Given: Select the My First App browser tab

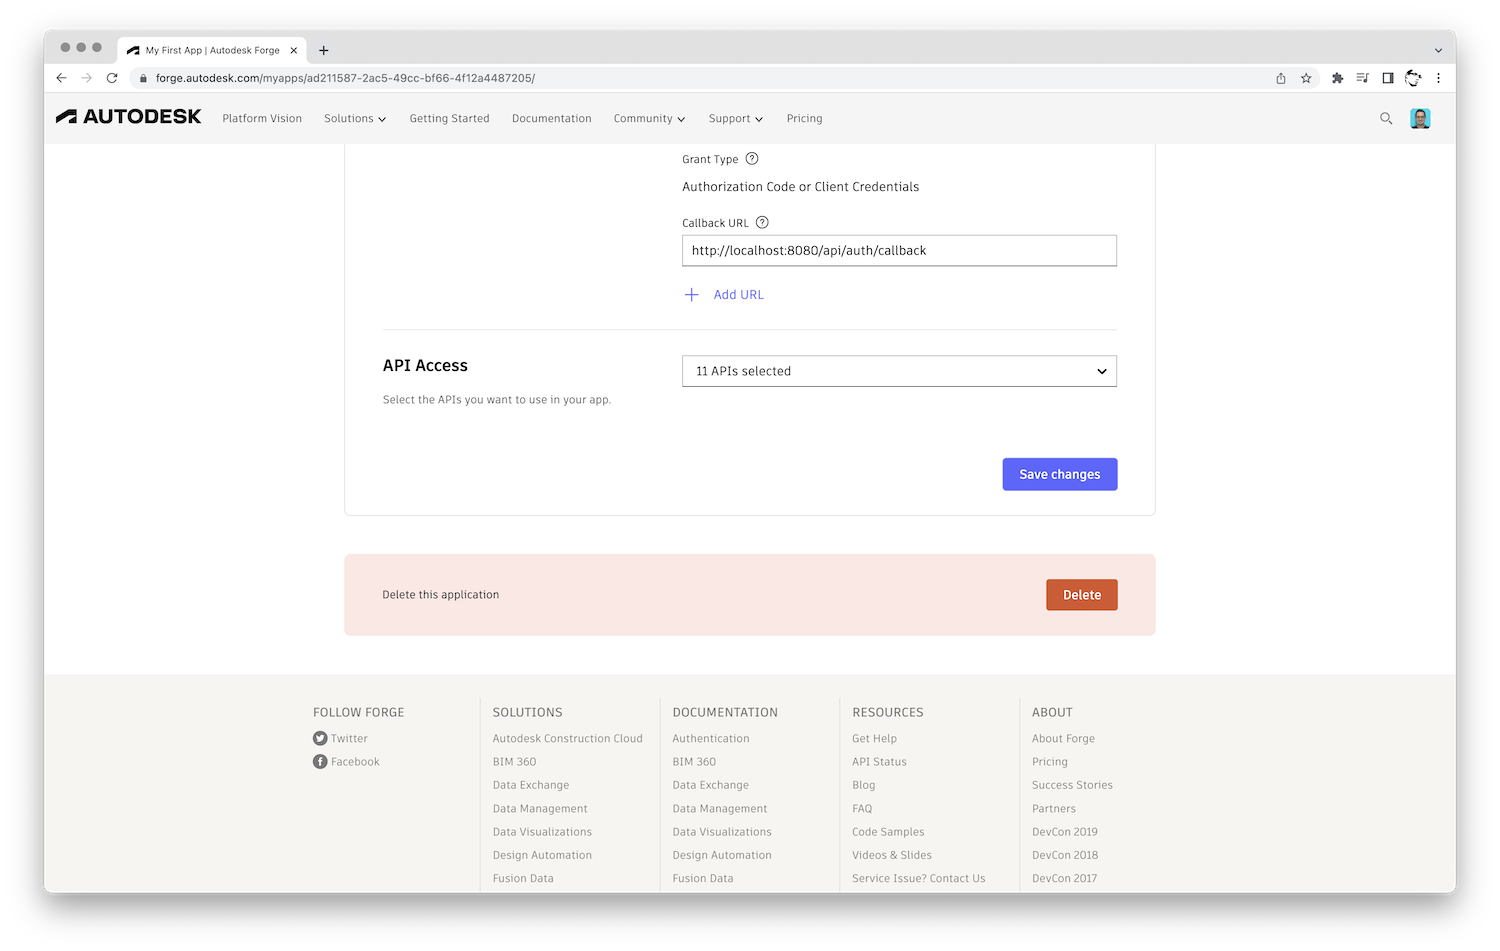Looking at the screenshot, I should 211,50.
